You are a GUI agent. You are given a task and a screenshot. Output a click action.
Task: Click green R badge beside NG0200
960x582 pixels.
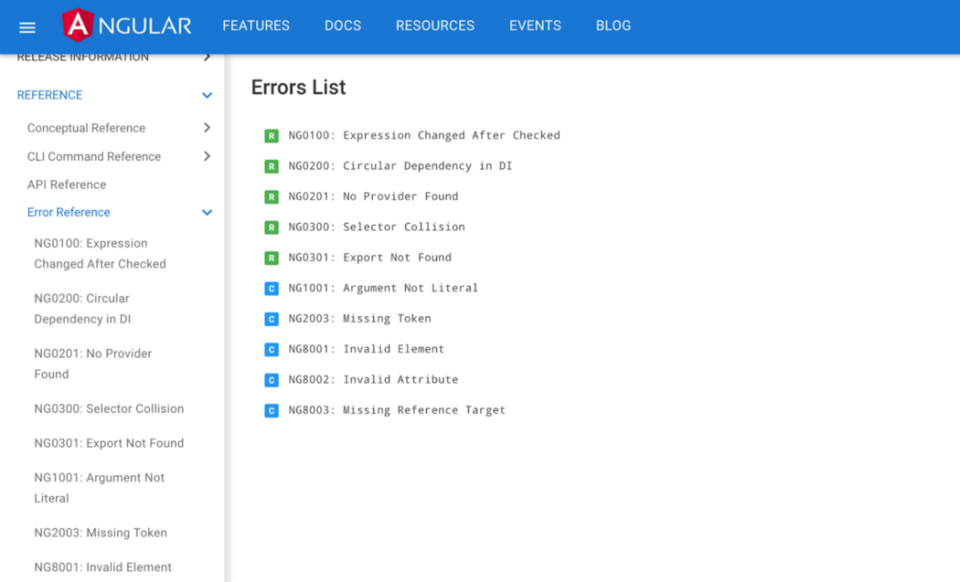tap(271, 166)
